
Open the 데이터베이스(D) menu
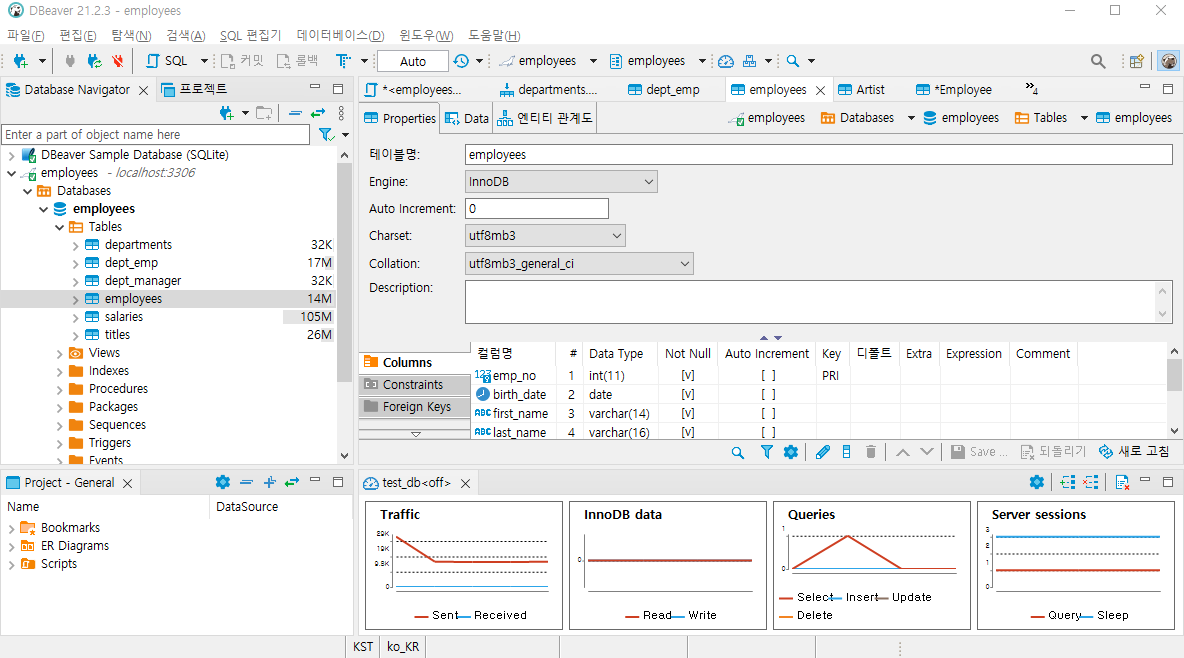click(x=341, y=36)
